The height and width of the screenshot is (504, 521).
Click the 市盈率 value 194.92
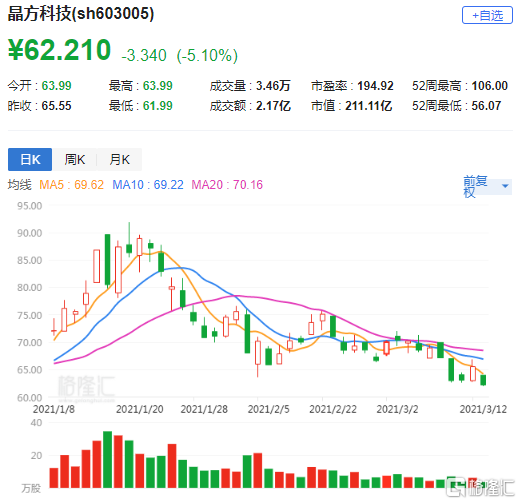click(x=375, y=86)
